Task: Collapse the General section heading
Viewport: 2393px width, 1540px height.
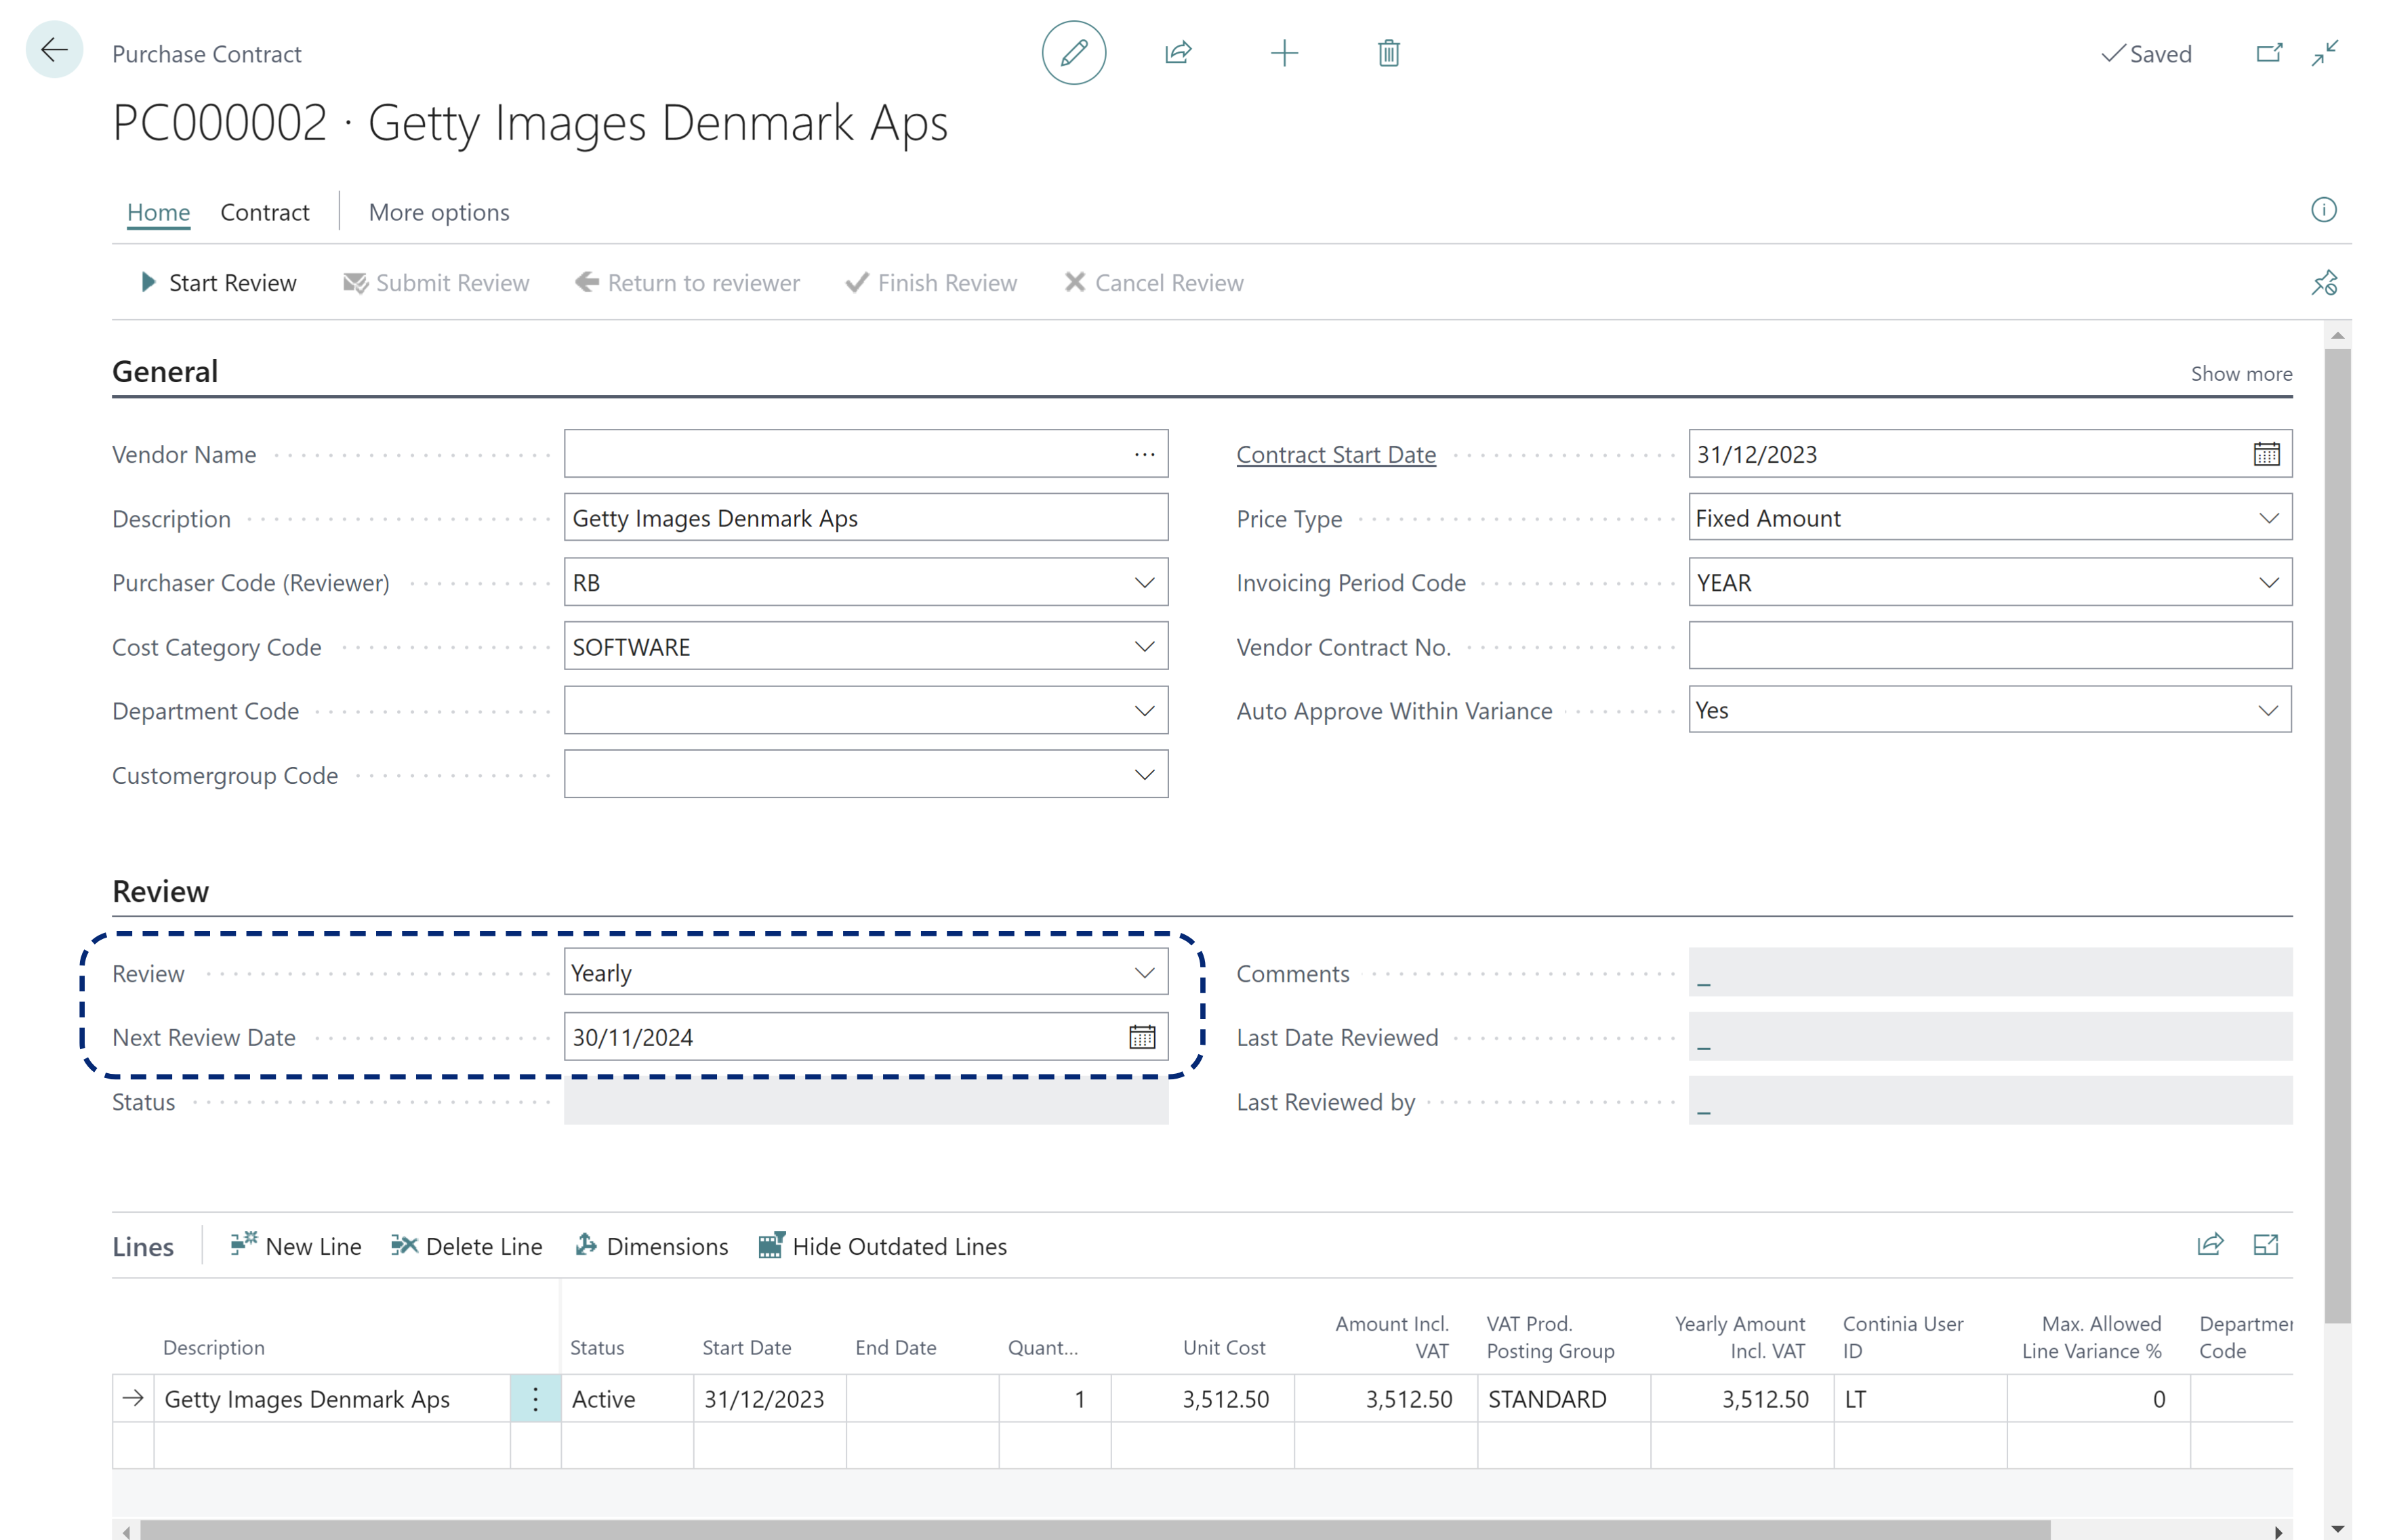Action: [x=165, y=371]
